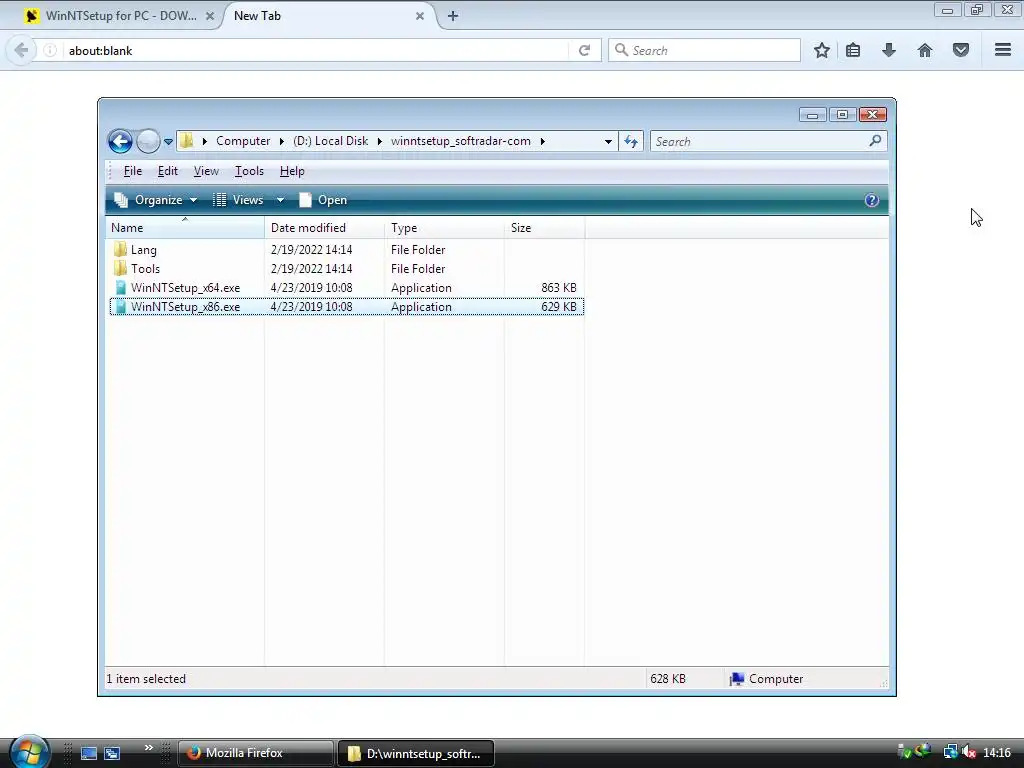Sort by the Name column header

click(x=185, y=228)
